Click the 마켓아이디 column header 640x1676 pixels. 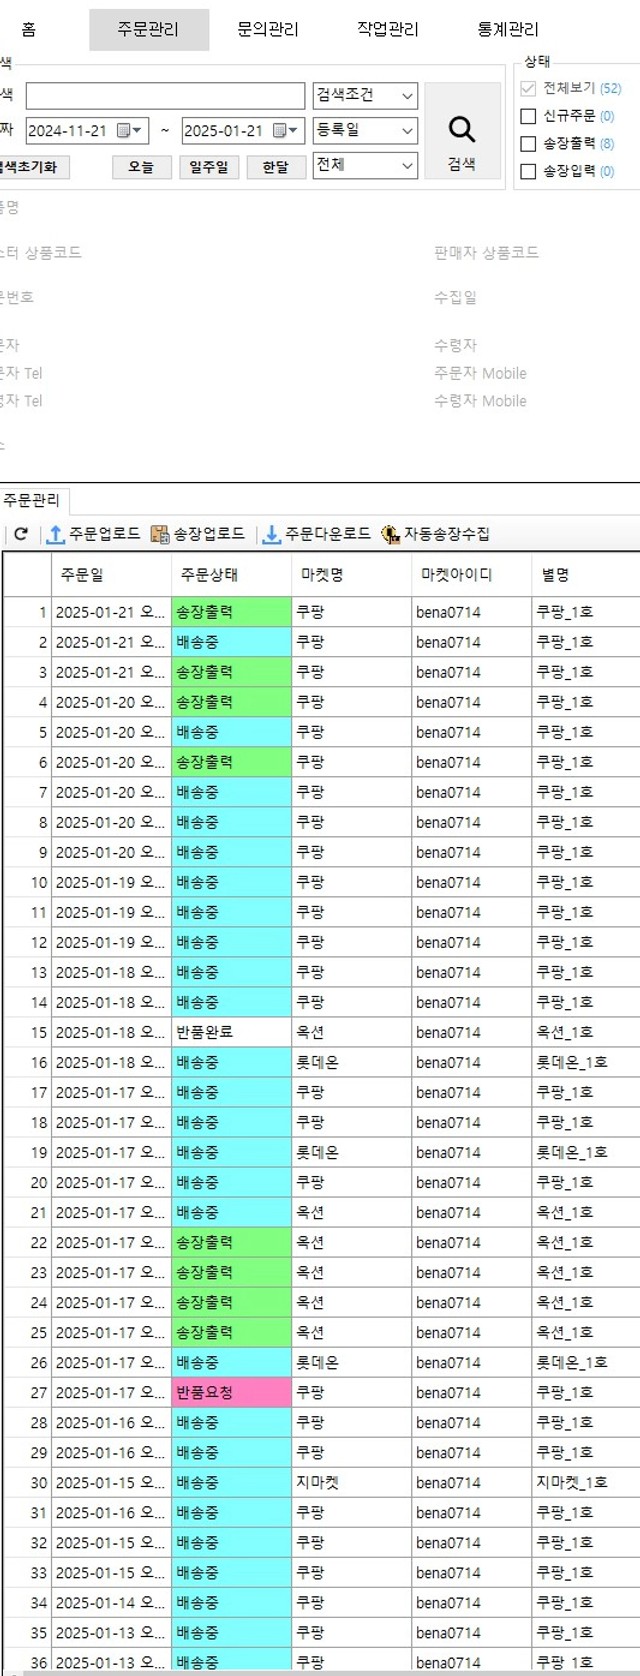471,575
